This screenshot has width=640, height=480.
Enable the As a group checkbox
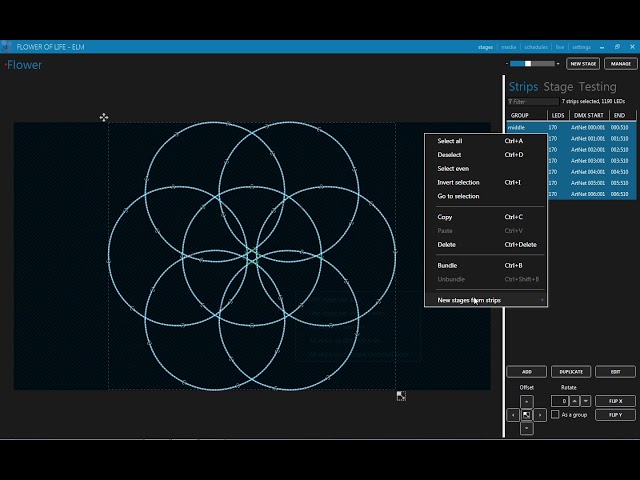555,414
